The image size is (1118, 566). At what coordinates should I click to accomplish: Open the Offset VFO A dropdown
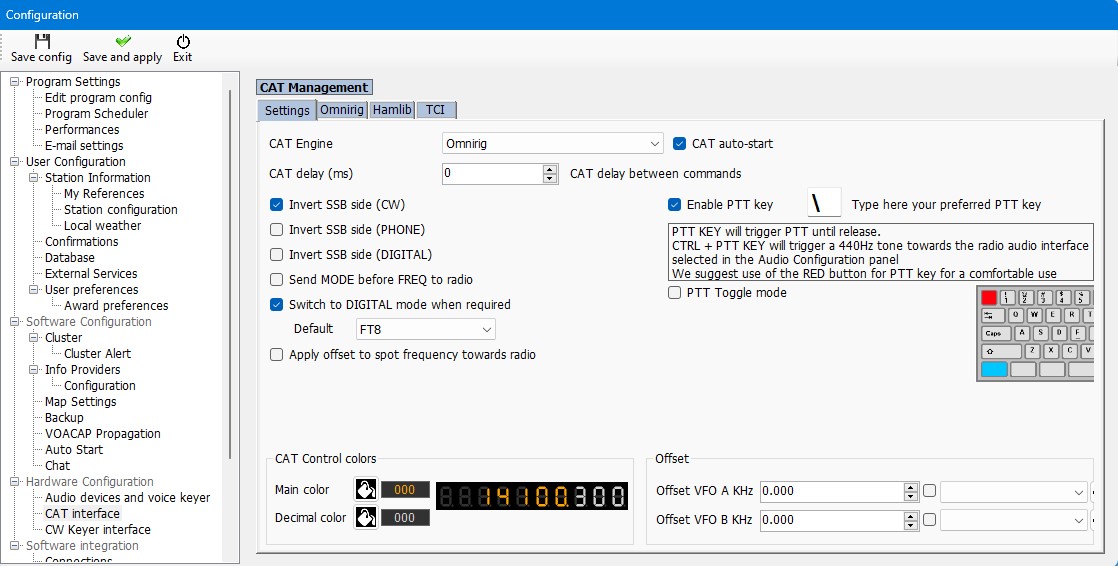(x=1014, y=492)
